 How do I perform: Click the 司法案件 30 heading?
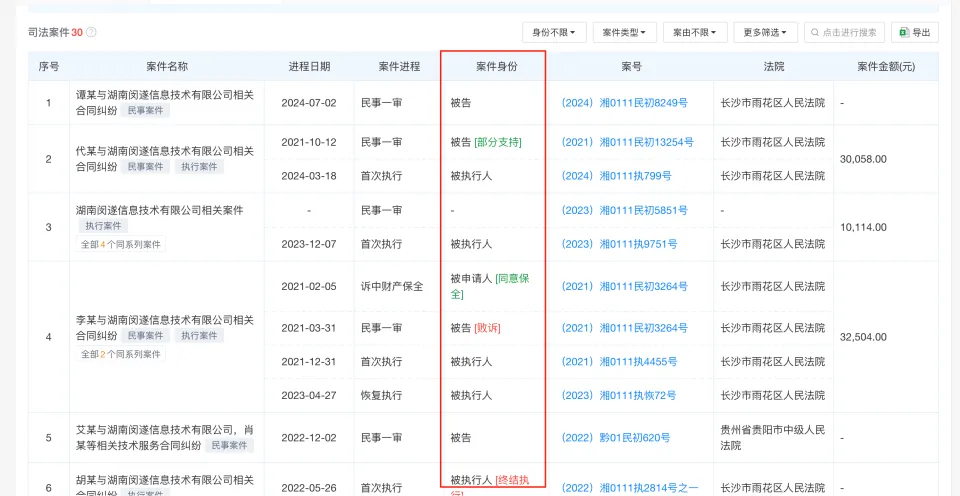55,32
